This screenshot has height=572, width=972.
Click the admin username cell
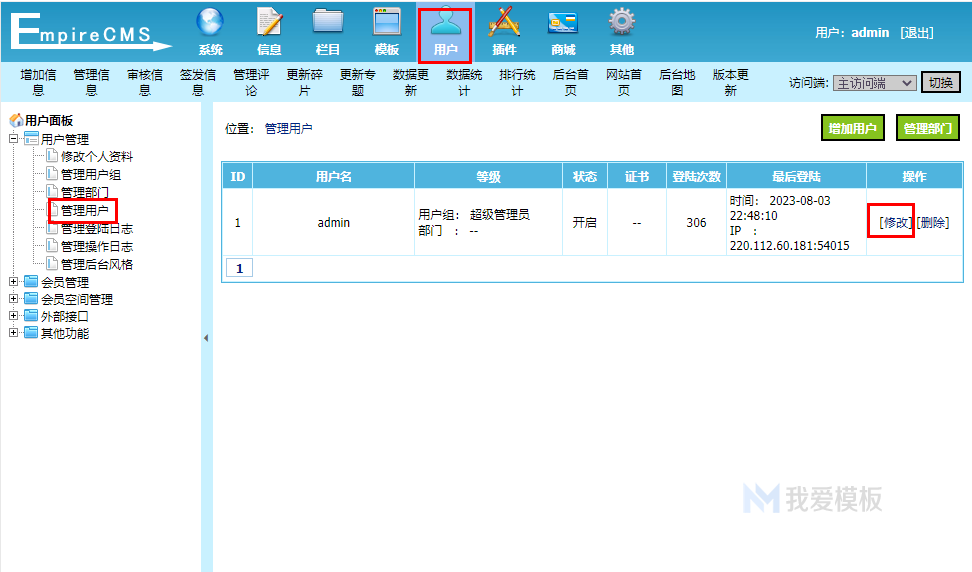(x=334, y=222)
